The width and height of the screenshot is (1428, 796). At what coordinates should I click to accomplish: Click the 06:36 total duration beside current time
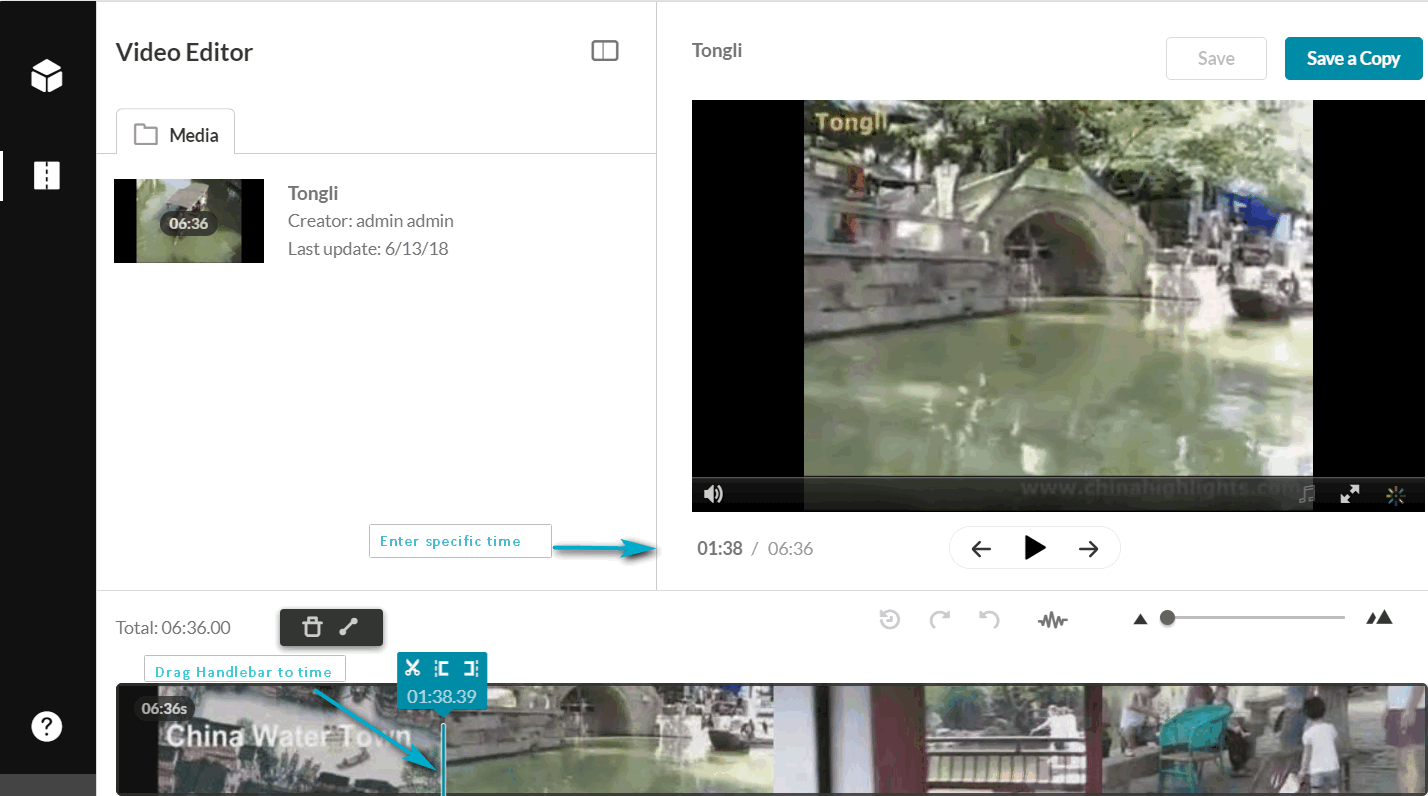790,548
